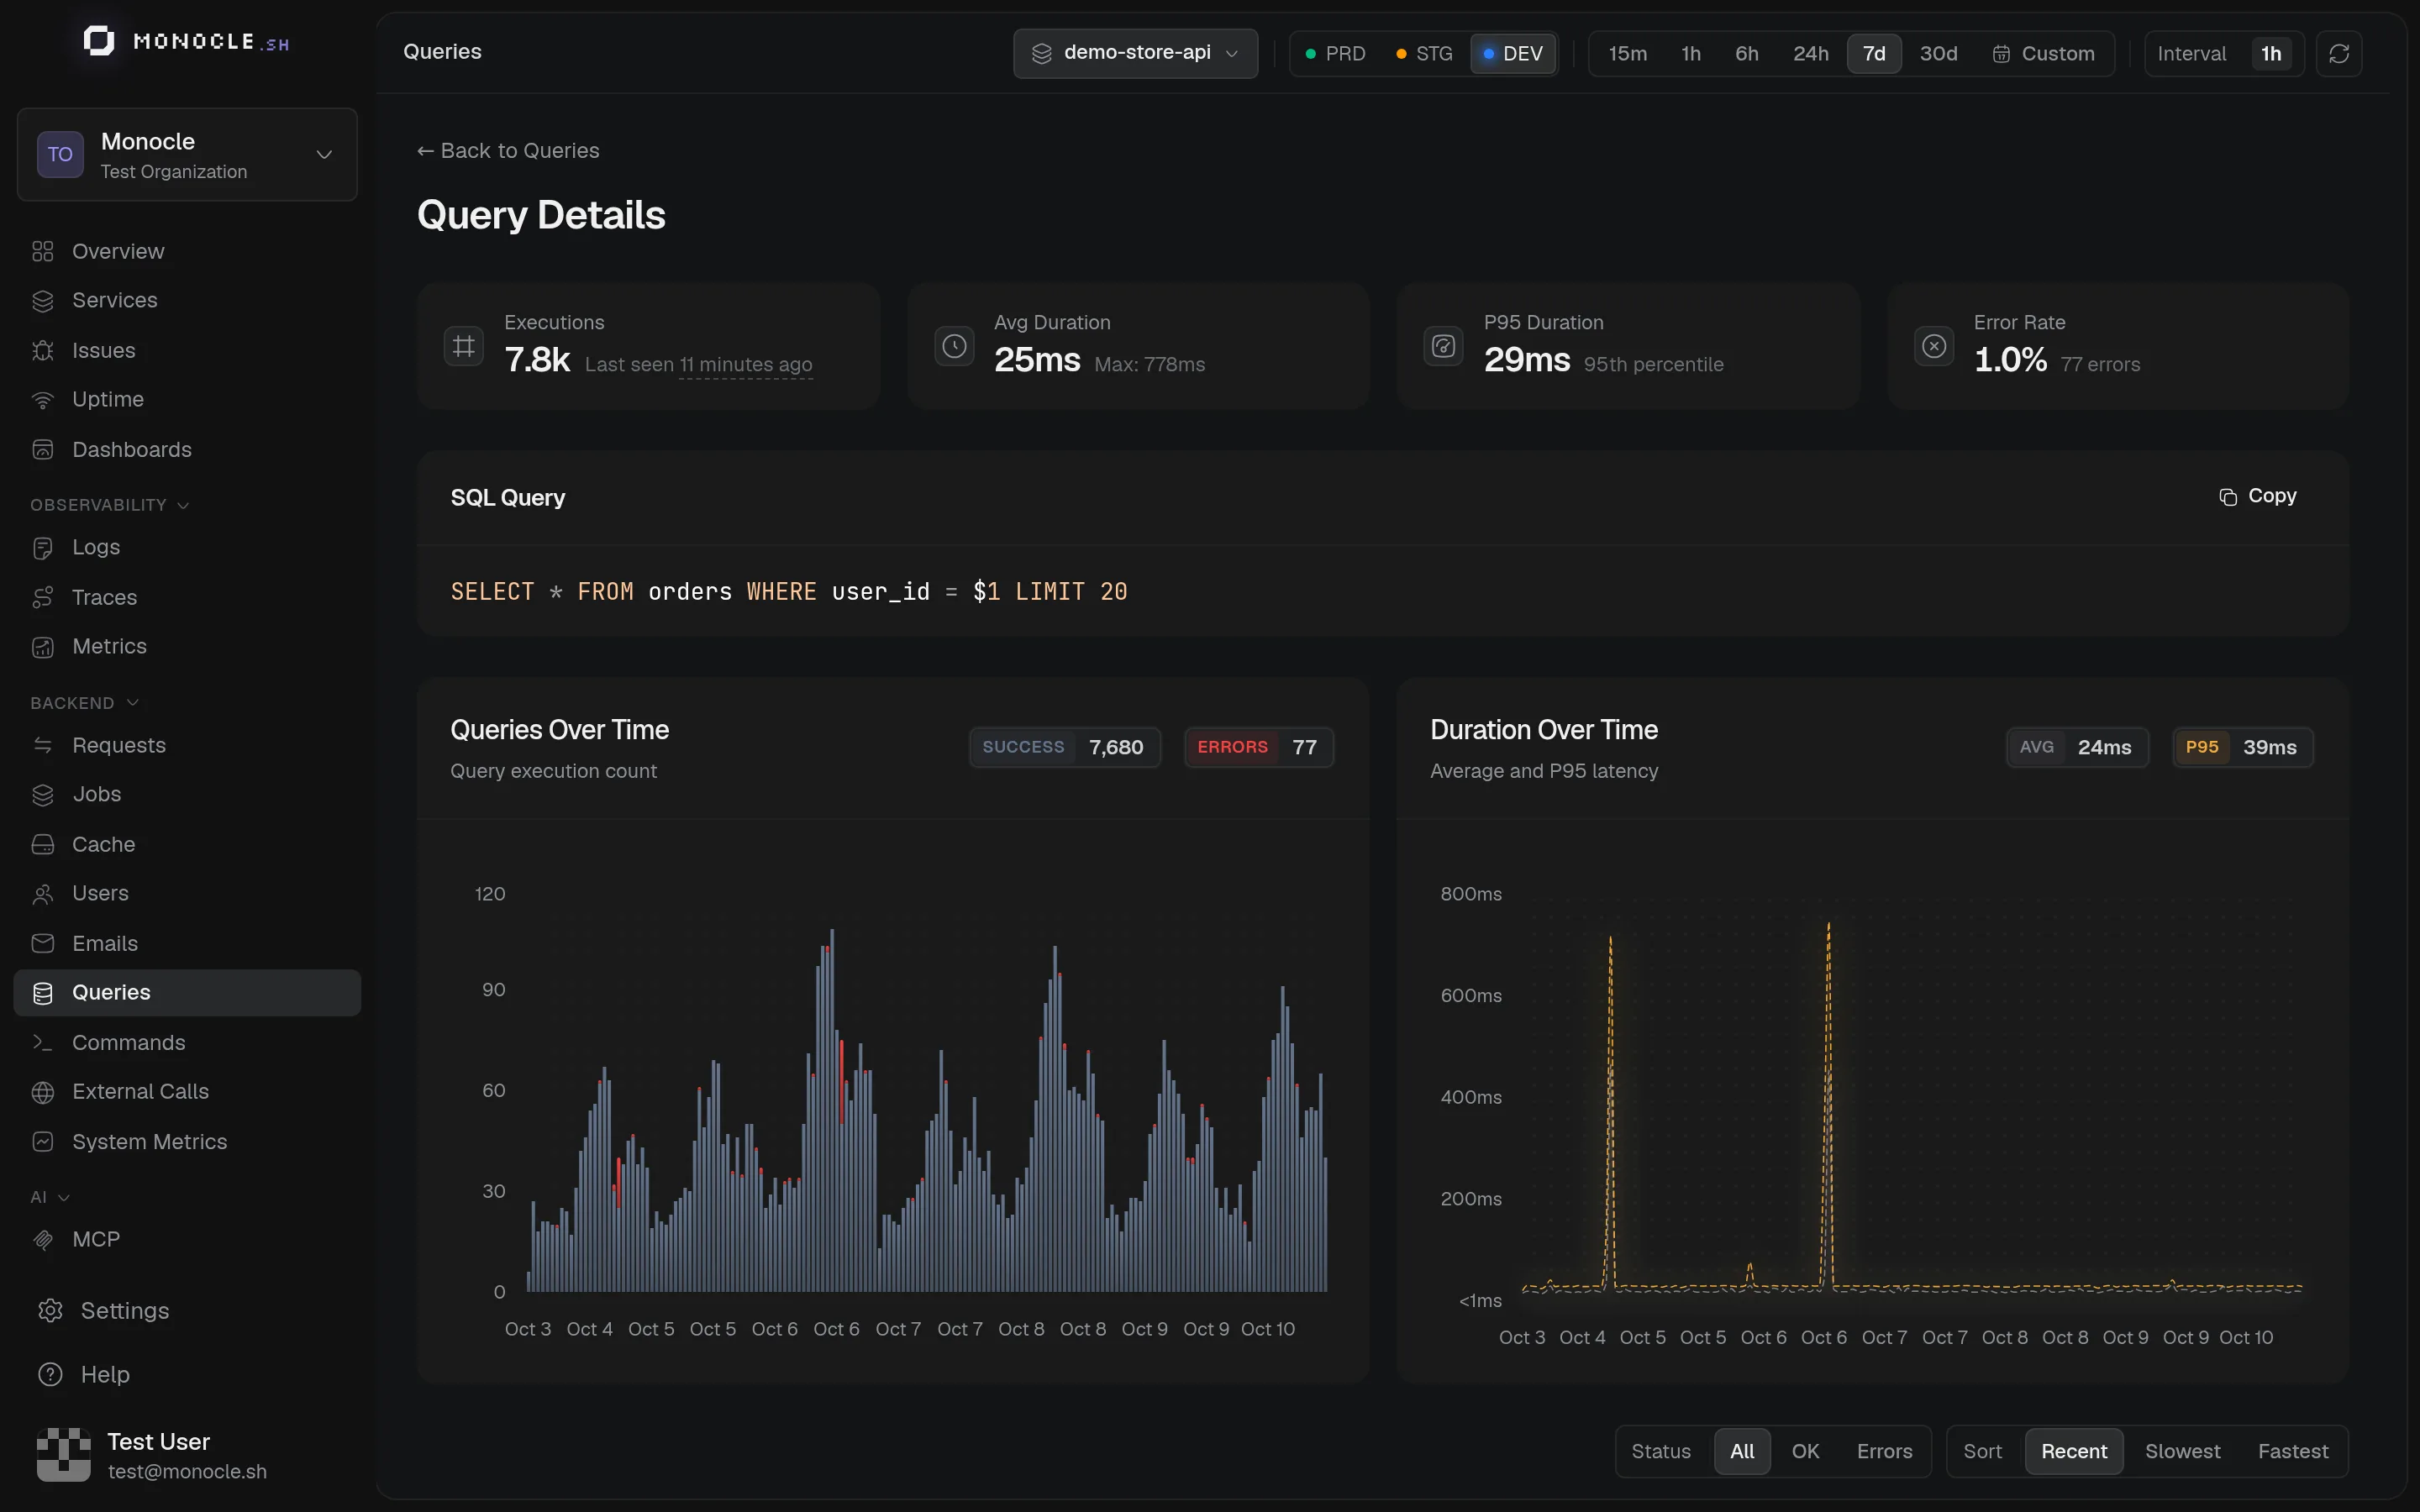Screen dimensions: 2420x1512
Task: Open the demo-store-api service dropdown
Action: (x=1135, y=53)
